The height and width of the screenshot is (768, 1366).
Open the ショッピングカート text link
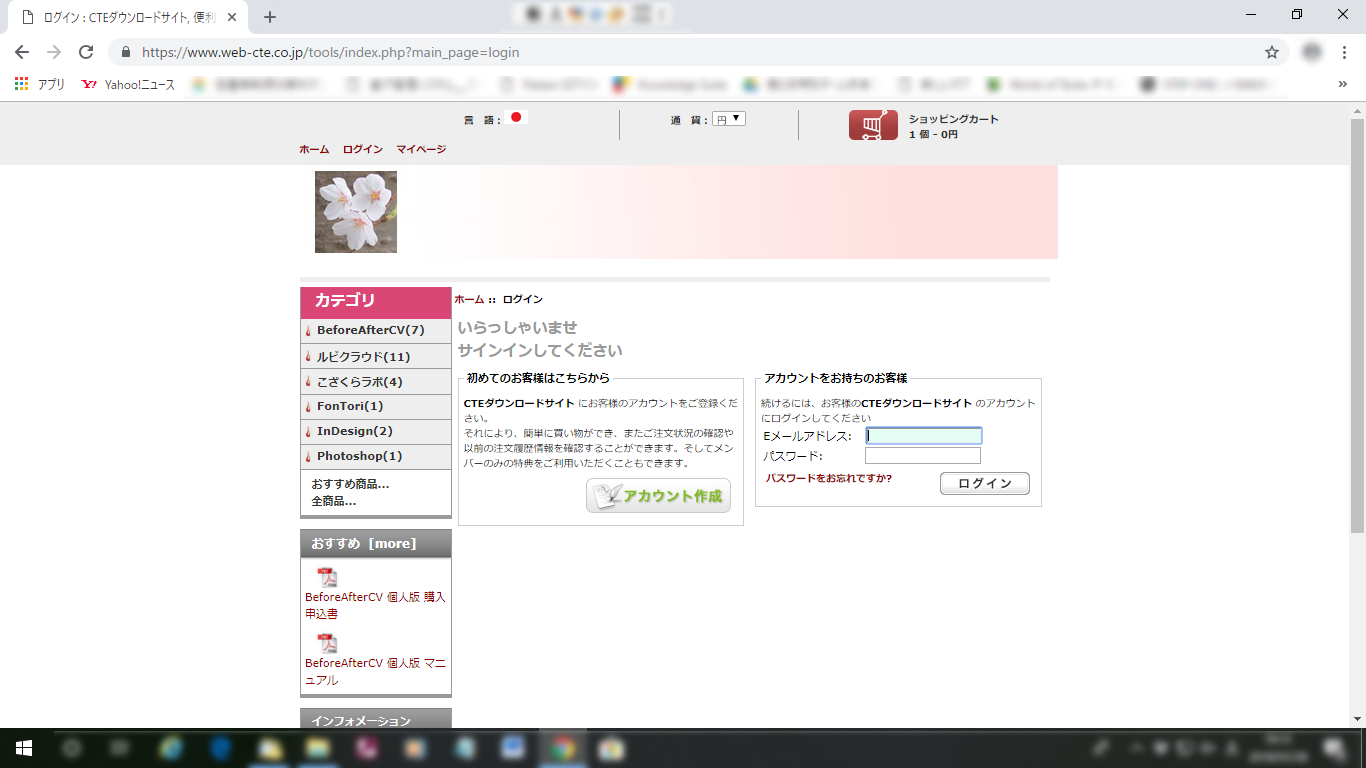point(954,119)
